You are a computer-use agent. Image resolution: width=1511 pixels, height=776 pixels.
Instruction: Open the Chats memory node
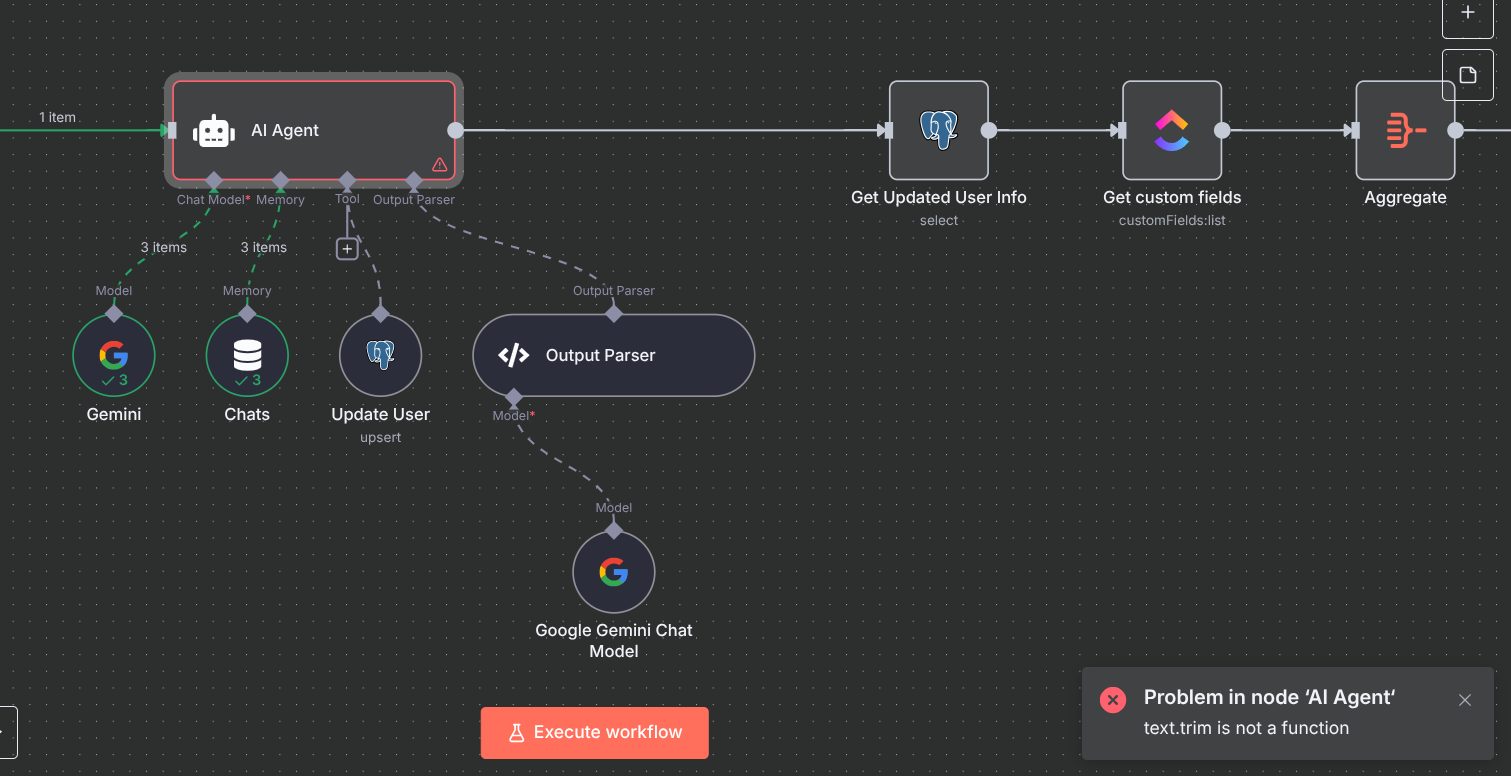pos(247,355)
